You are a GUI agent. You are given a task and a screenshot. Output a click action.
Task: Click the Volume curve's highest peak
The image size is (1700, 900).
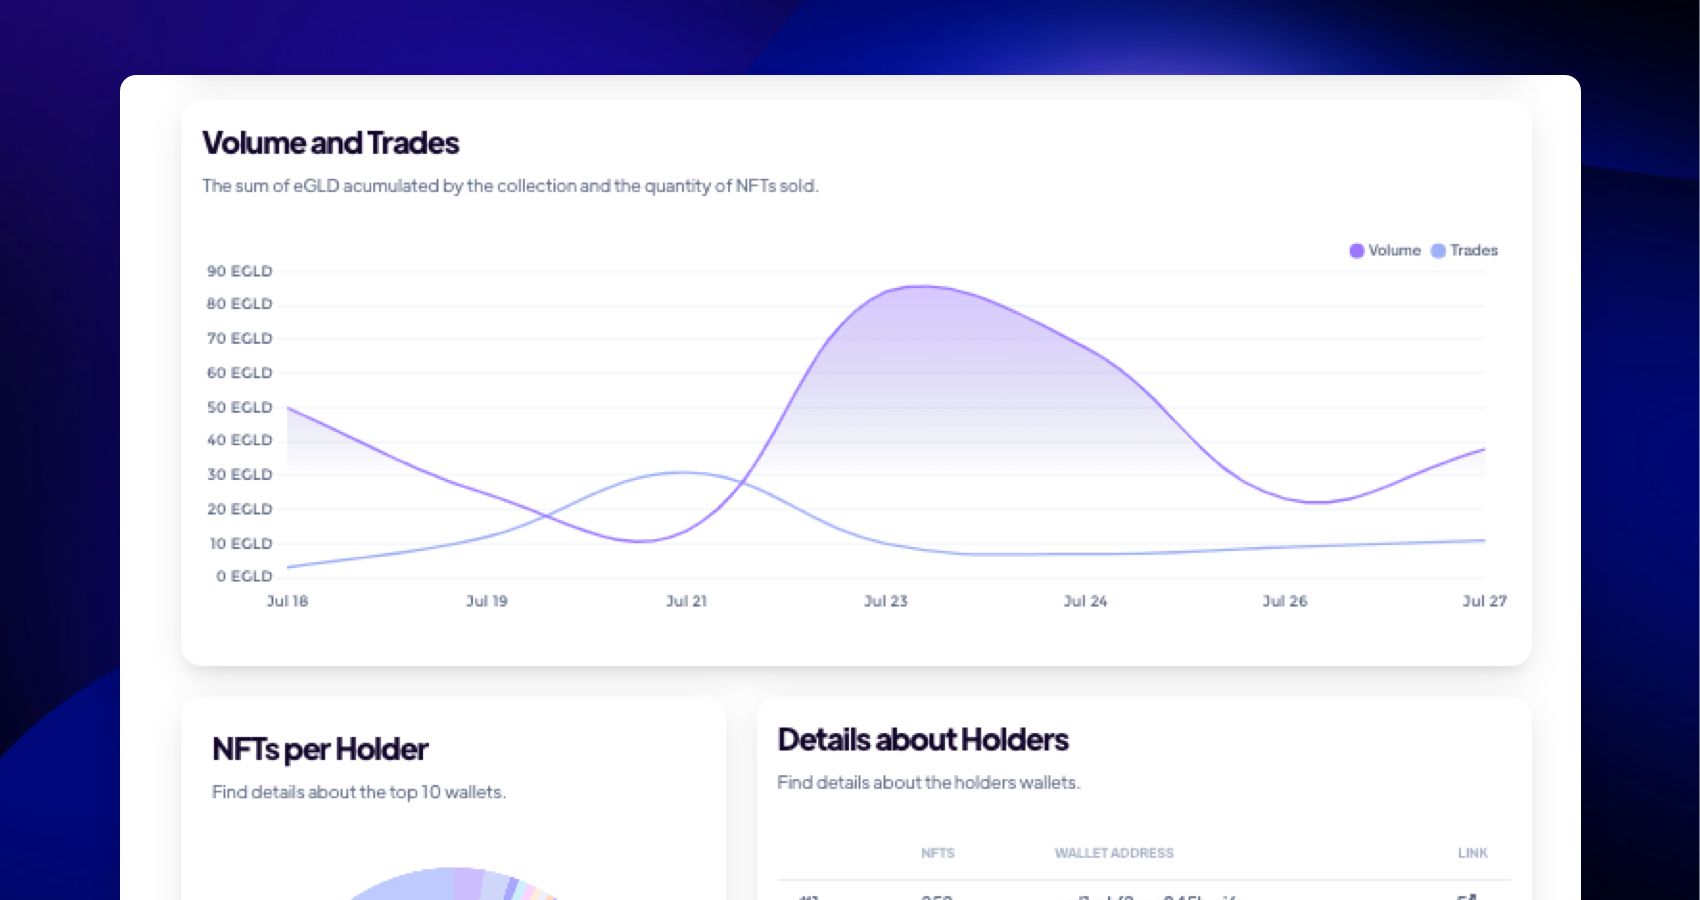pyautogui.click(x=920, y=287)
